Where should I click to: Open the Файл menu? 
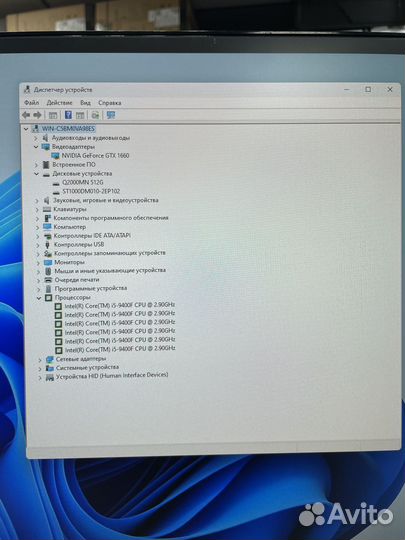point(31,103)
